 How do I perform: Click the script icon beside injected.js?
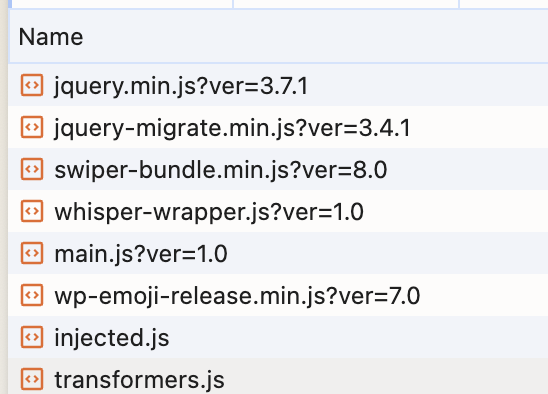click(x=32, y=337)
